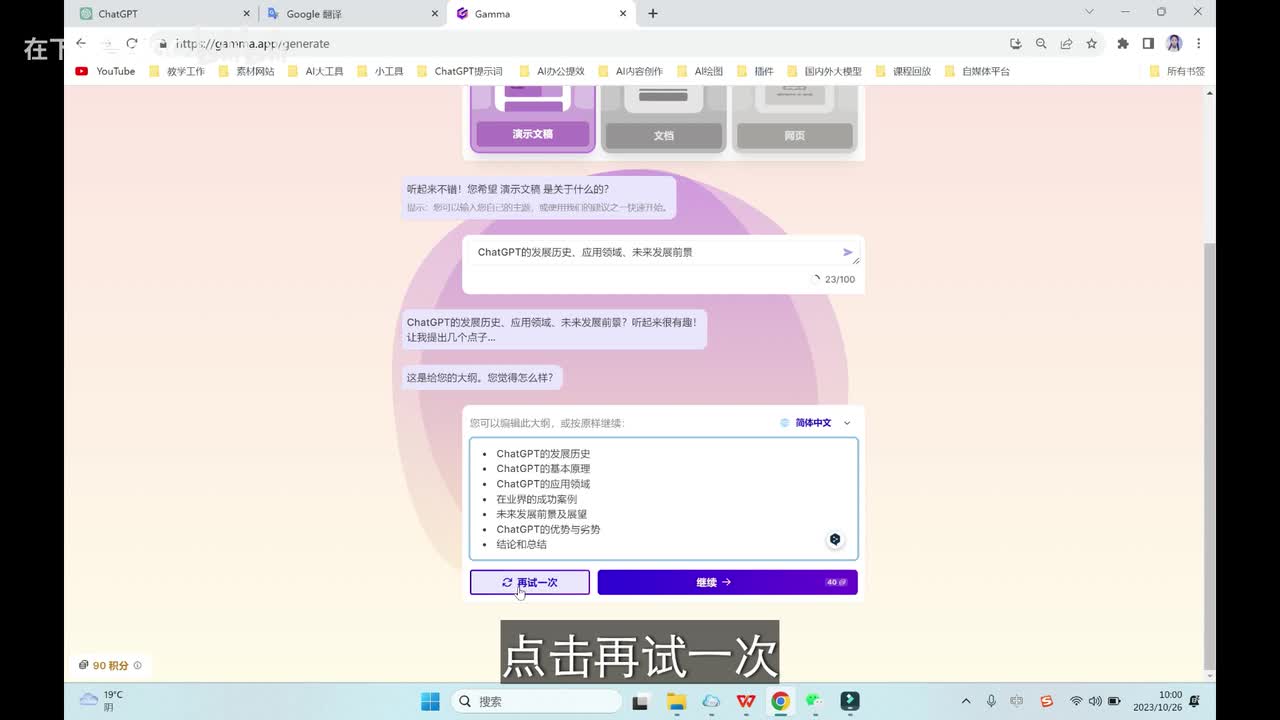Select the 网页 format card
The width and height of the screenshot is (1280, 720).
(x=794, y=118)
